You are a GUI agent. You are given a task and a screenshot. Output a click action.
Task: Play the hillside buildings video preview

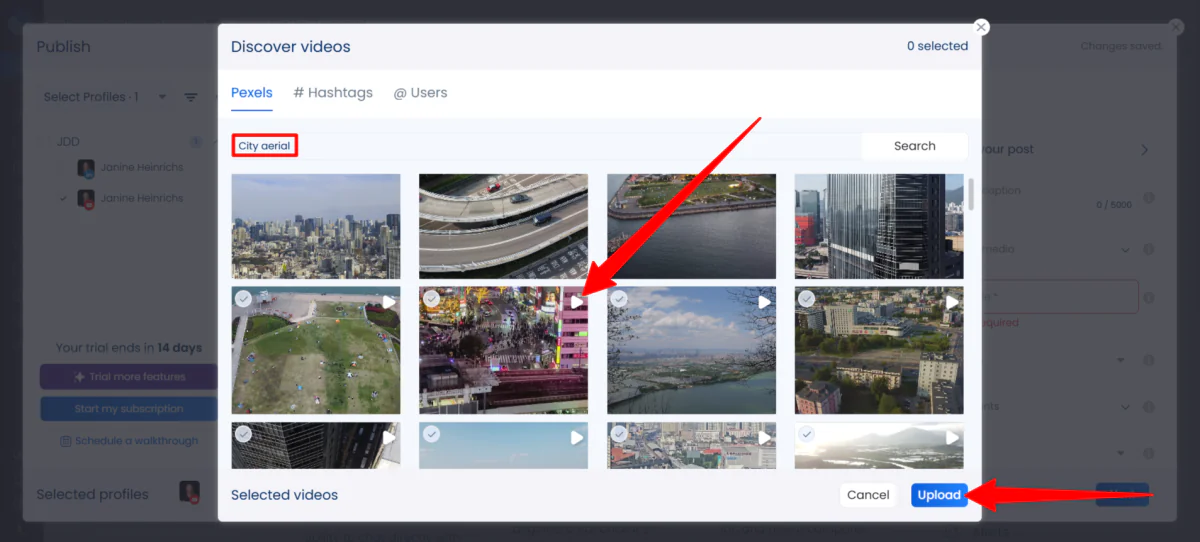952,301
